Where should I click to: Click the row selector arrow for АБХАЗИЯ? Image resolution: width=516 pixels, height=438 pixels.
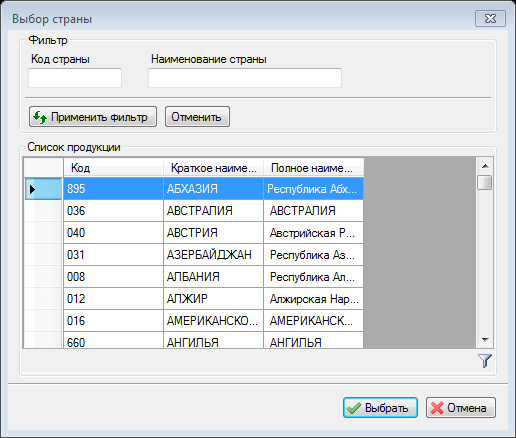coord(32,189)
